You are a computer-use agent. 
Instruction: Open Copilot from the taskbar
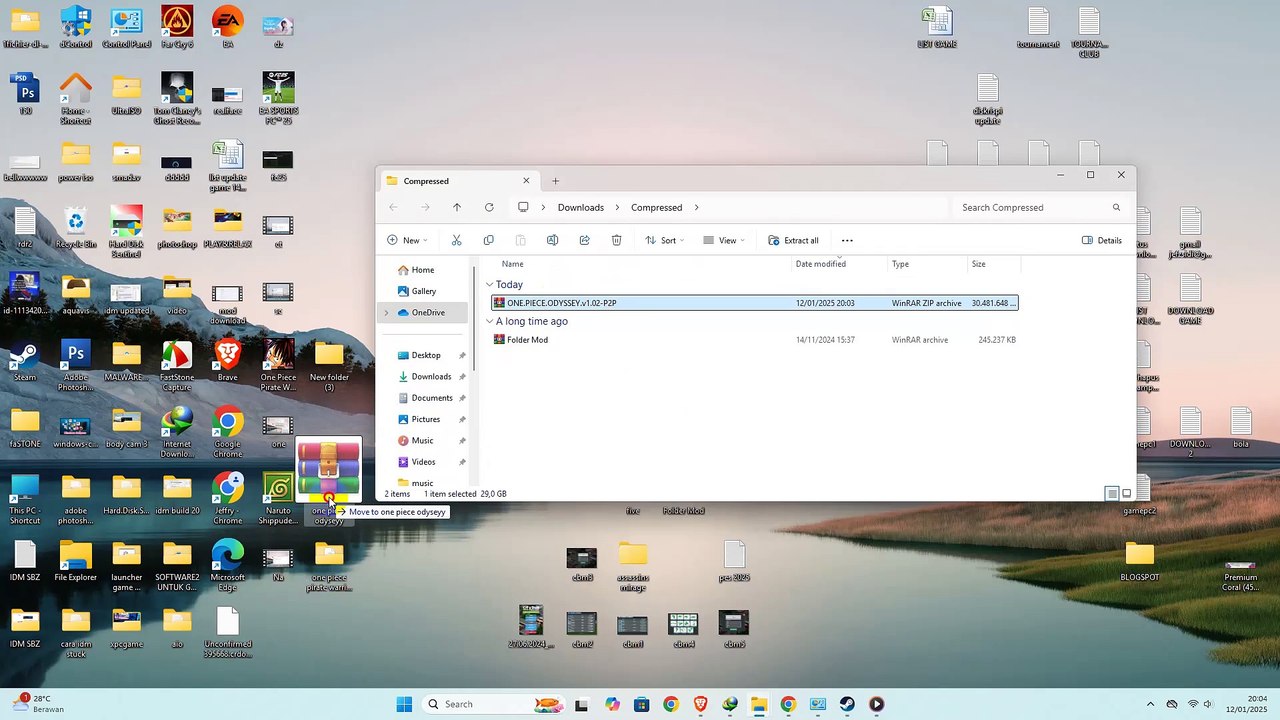tap(612, 704)
